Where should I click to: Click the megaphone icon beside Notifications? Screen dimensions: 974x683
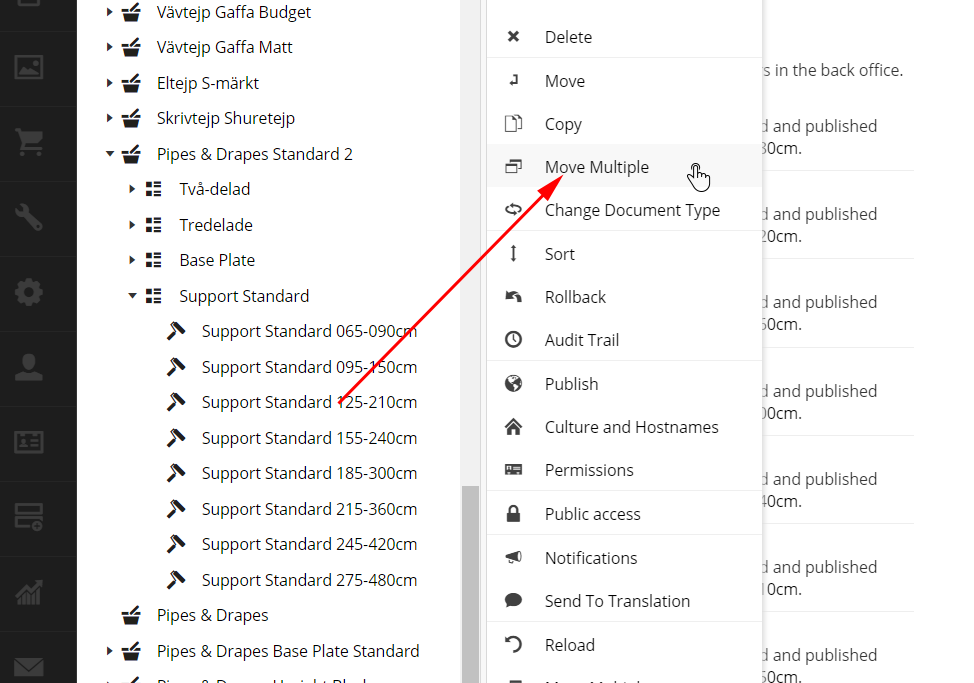[x=513, y=558]
